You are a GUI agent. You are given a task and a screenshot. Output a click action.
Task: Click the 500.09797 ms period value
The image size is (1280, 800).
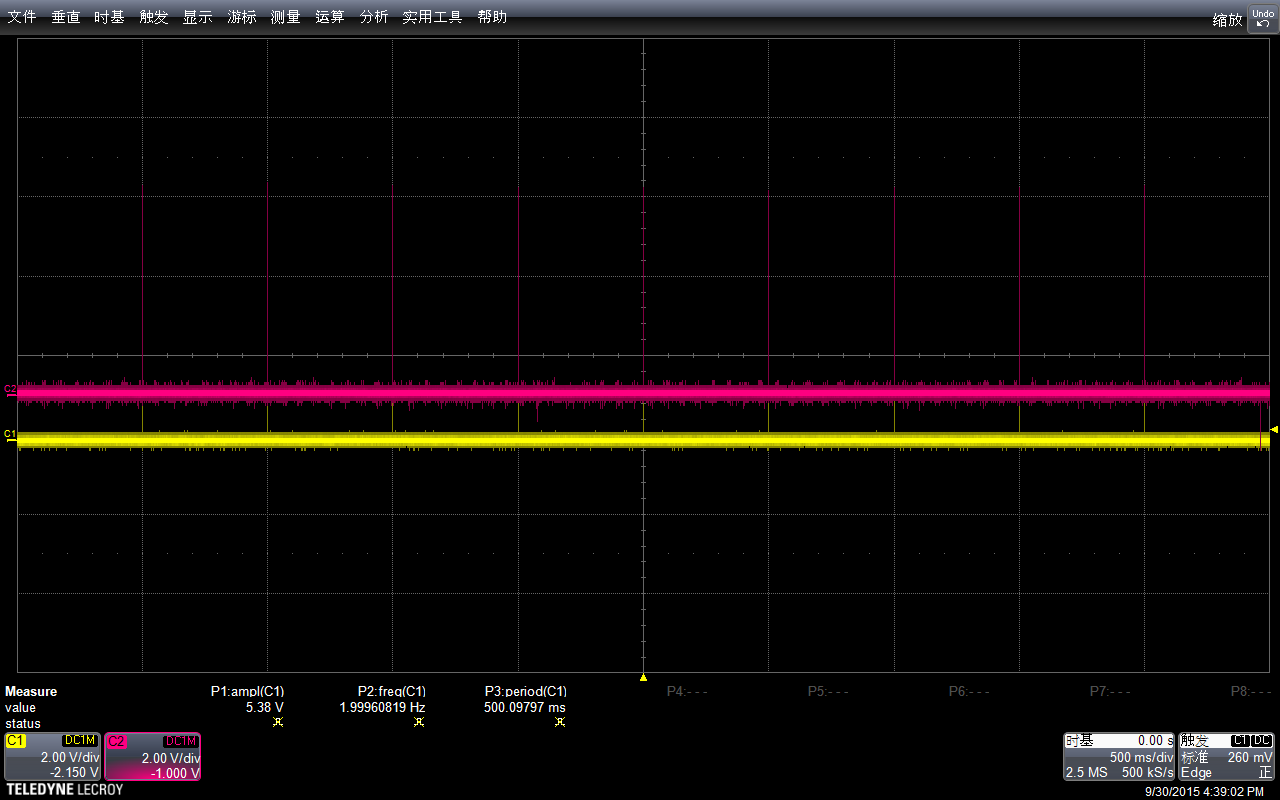[525, 707]
